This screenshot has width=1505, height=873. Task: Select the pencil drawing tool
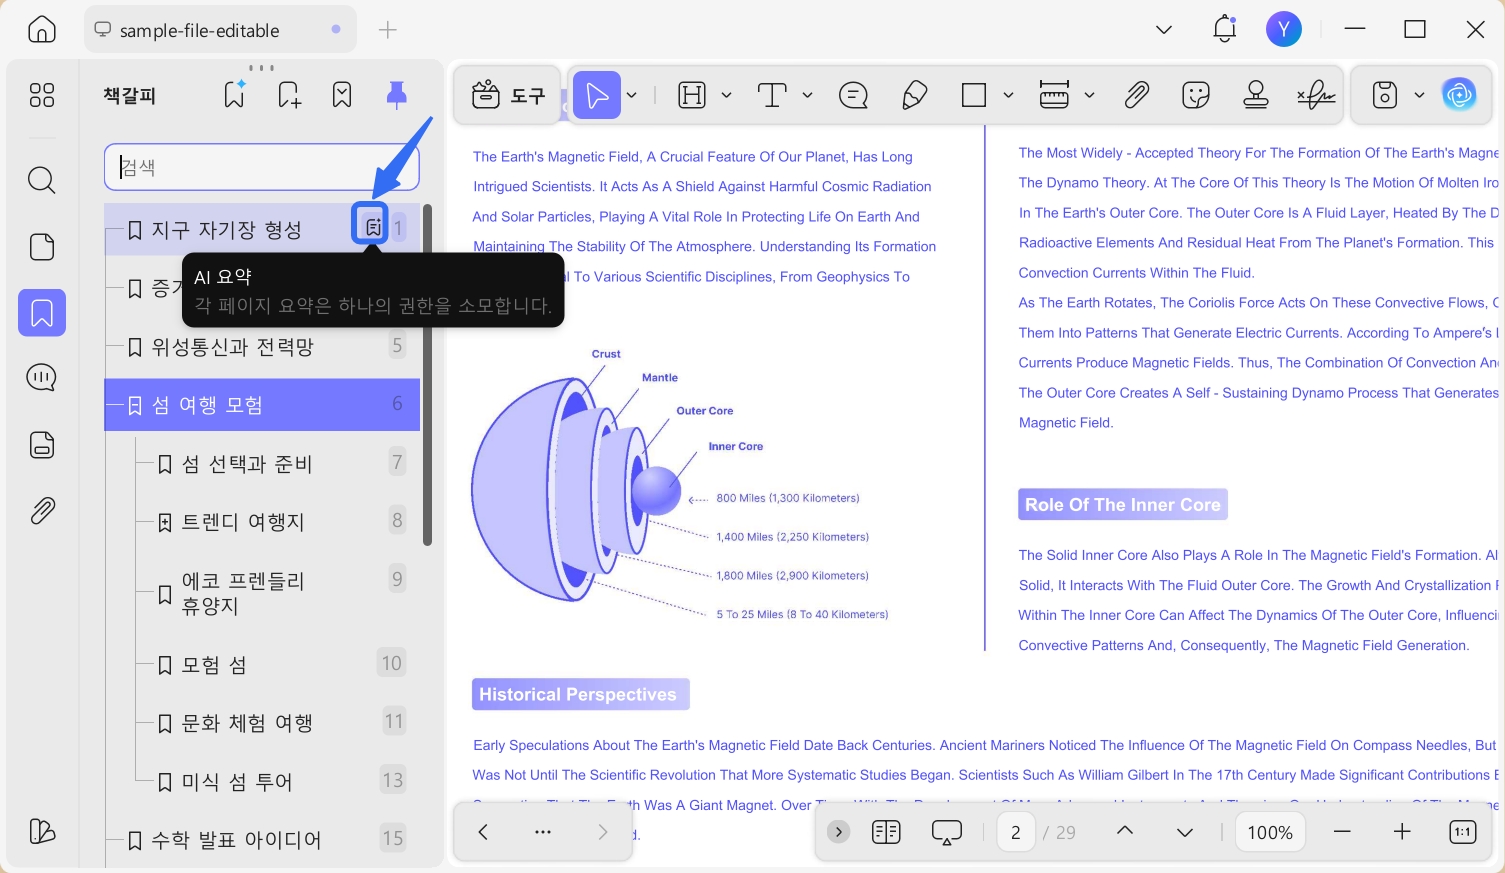point(914,95)
